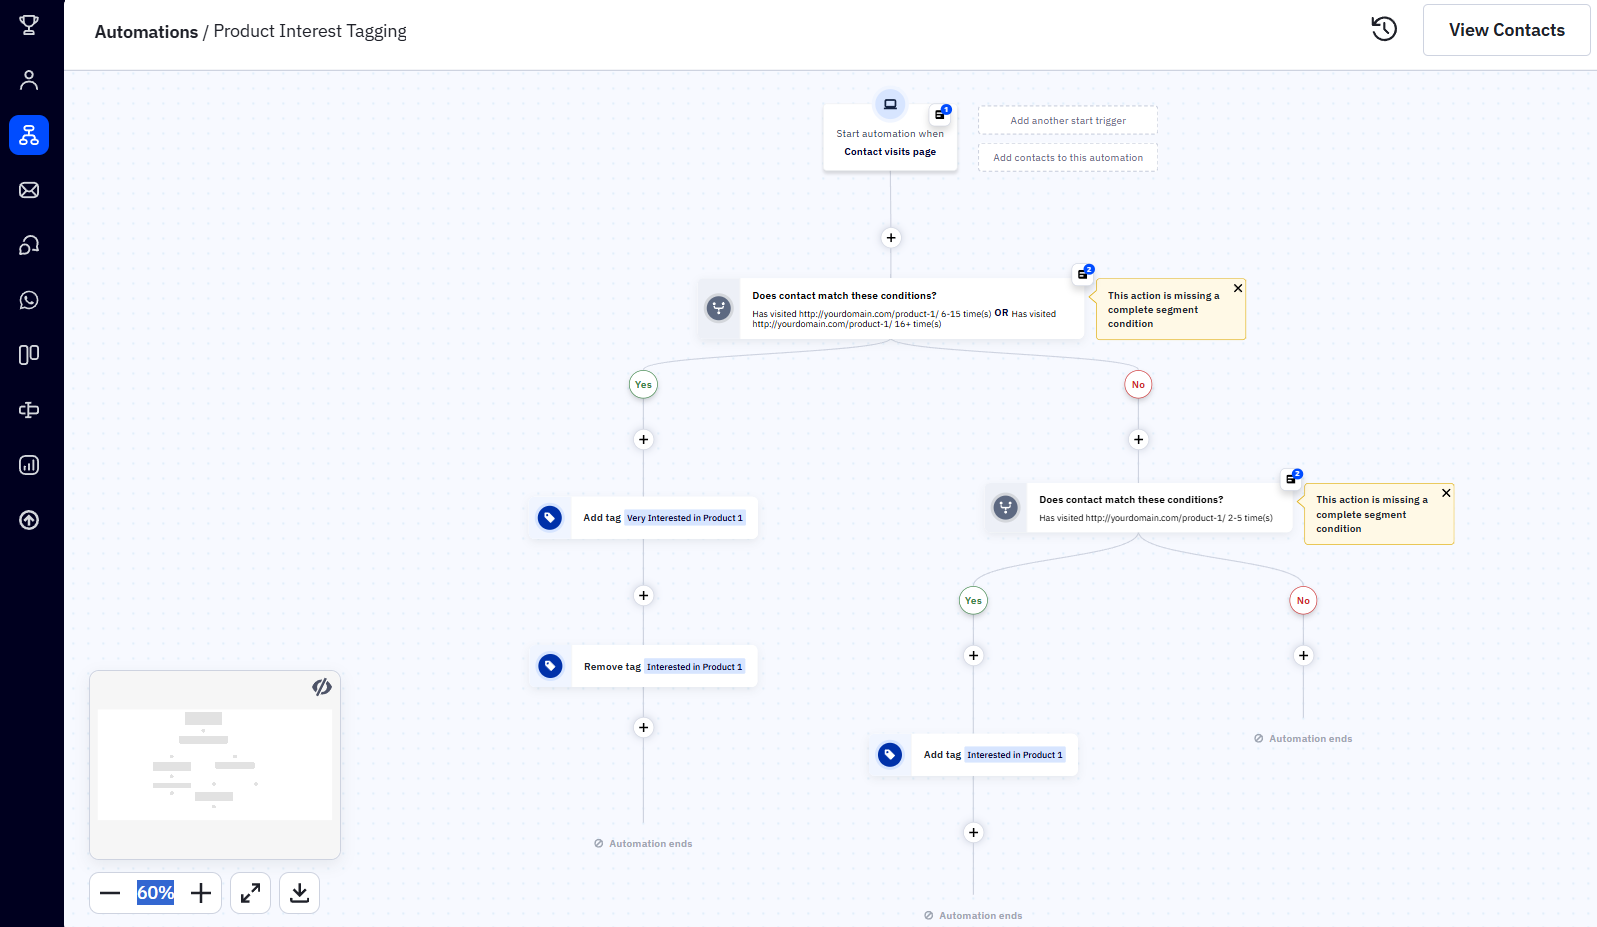Open Automations icon in sidebar
Screen dimensions: 1597x927
(29, 135)
